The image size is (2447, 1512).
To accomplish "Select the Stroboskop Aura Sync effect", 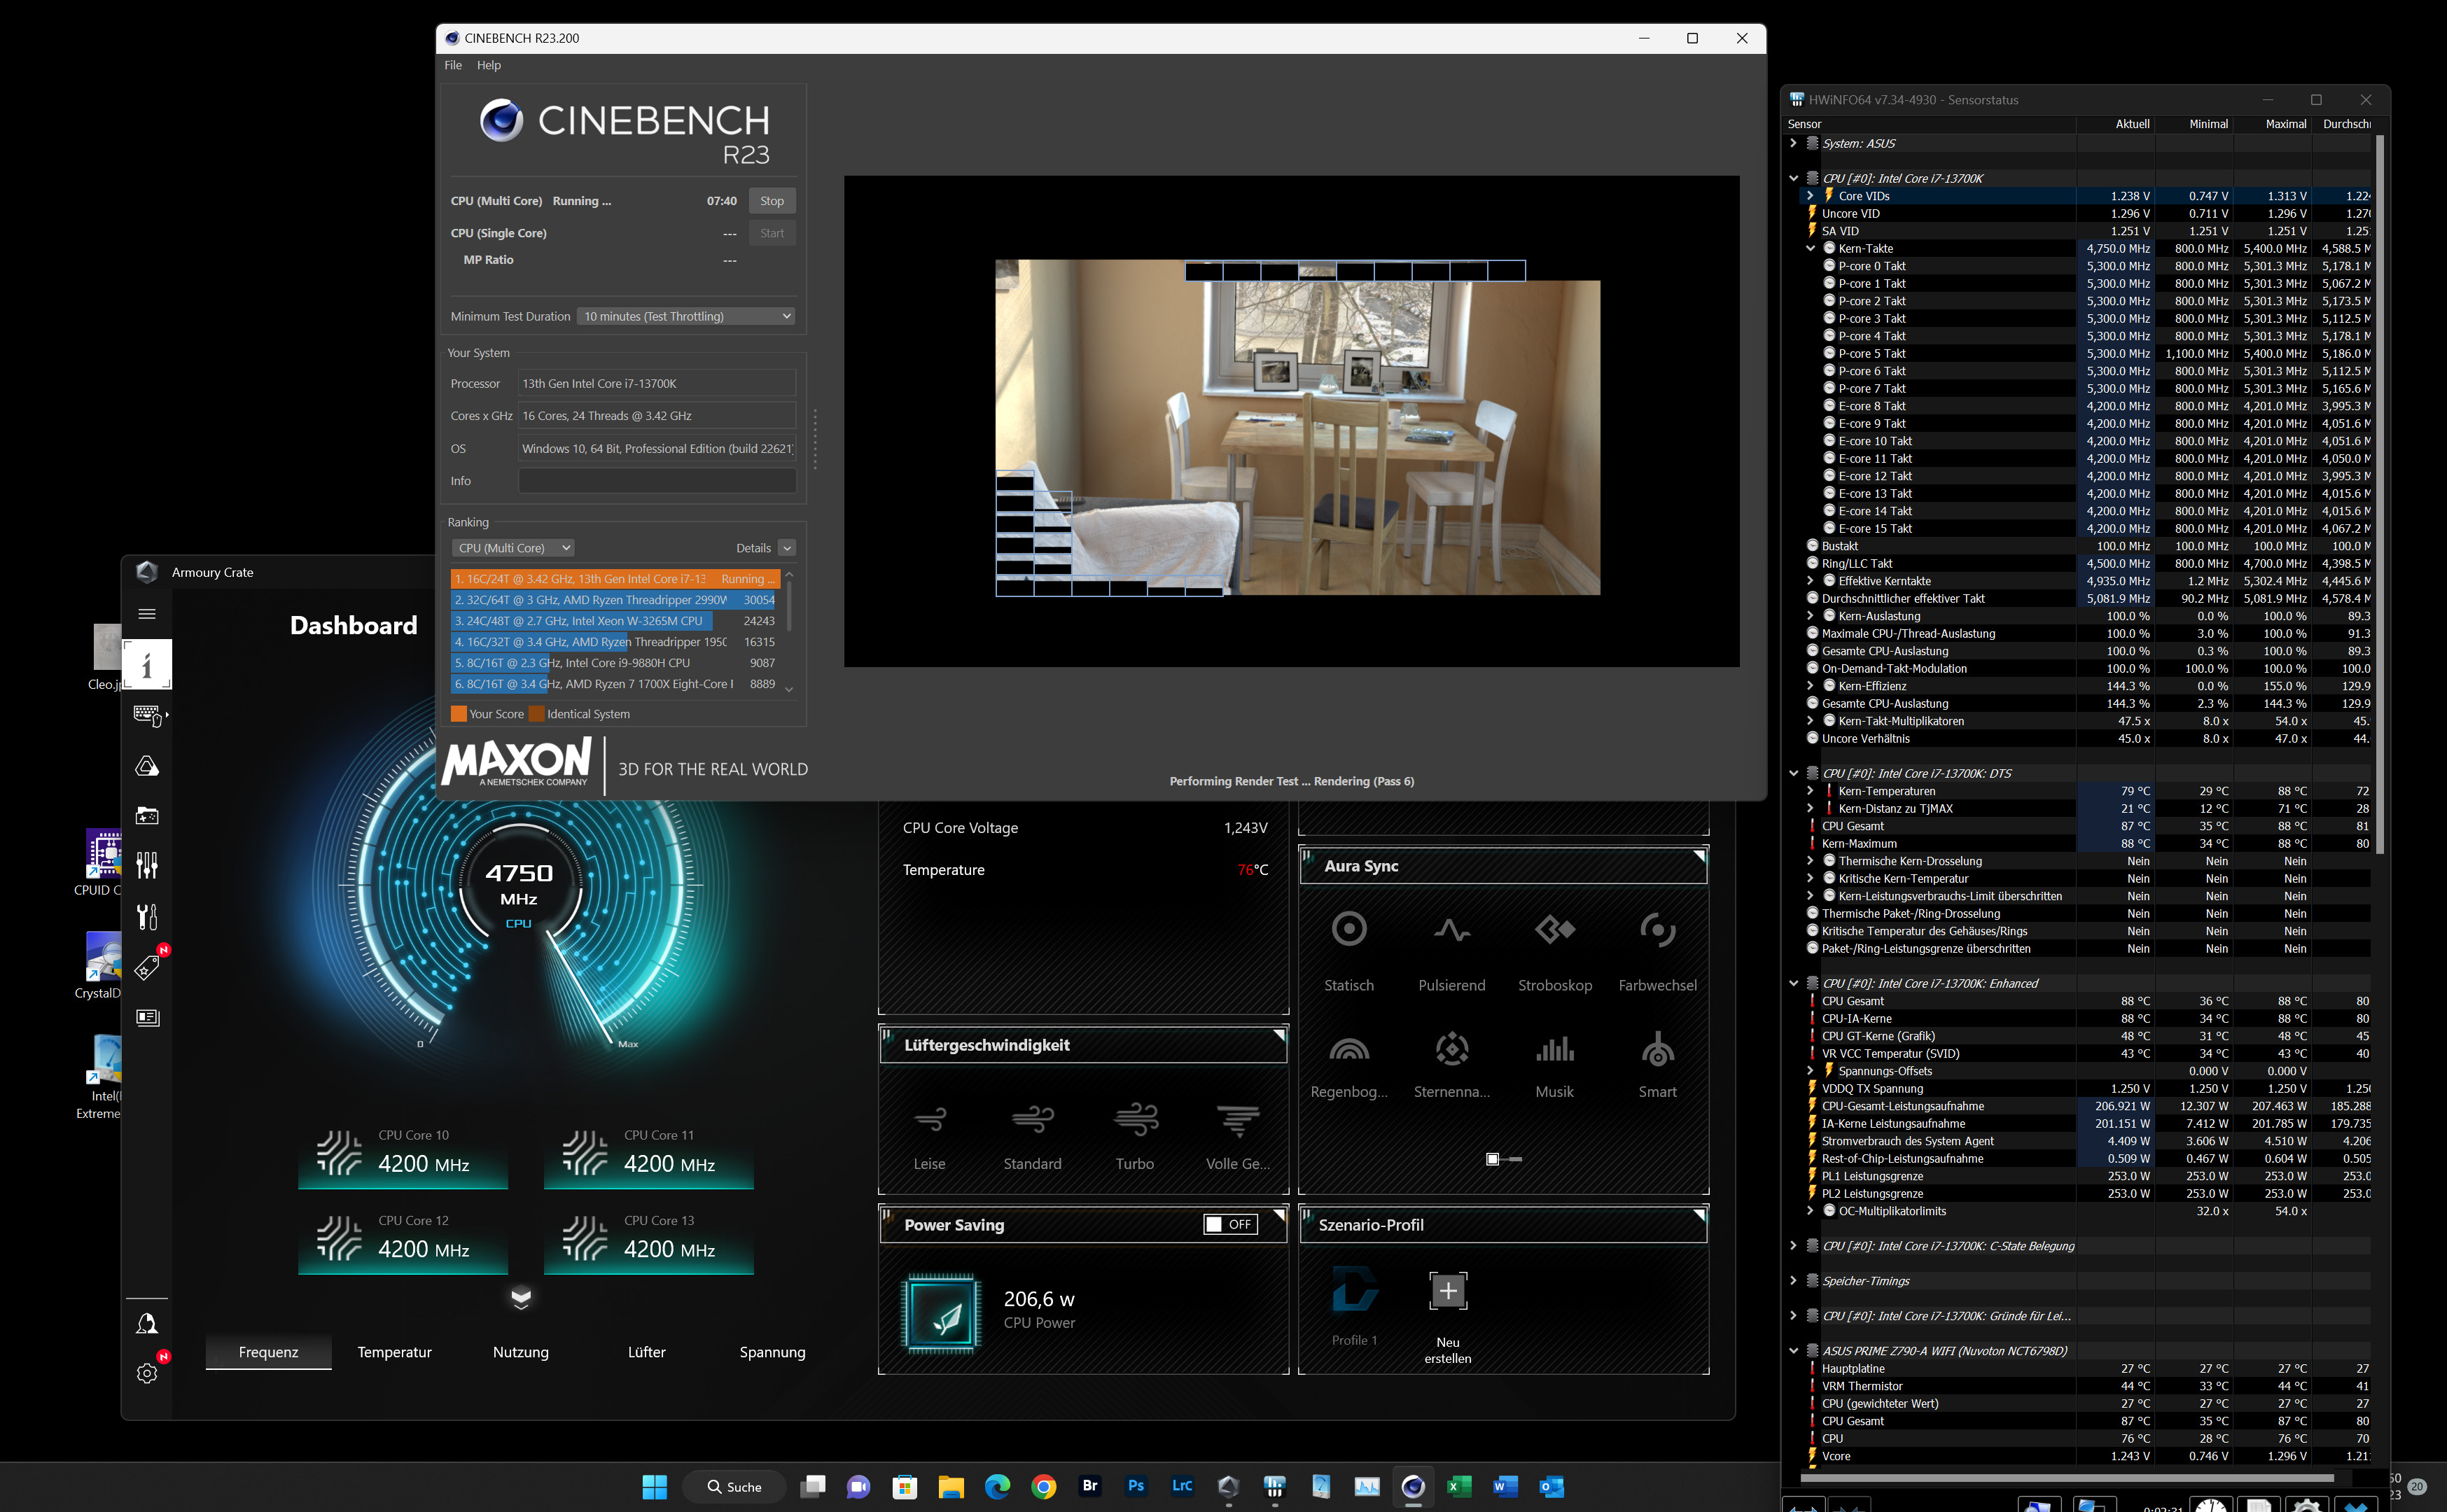I will (1555, 930).
